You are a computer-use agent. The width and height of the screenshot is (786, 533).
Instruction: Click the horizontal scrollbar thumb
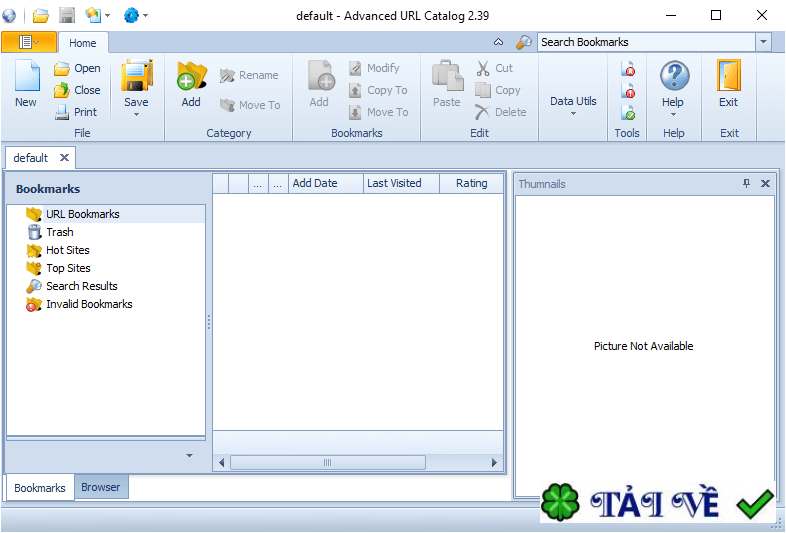pyautogui.click(x=328, y=462)
